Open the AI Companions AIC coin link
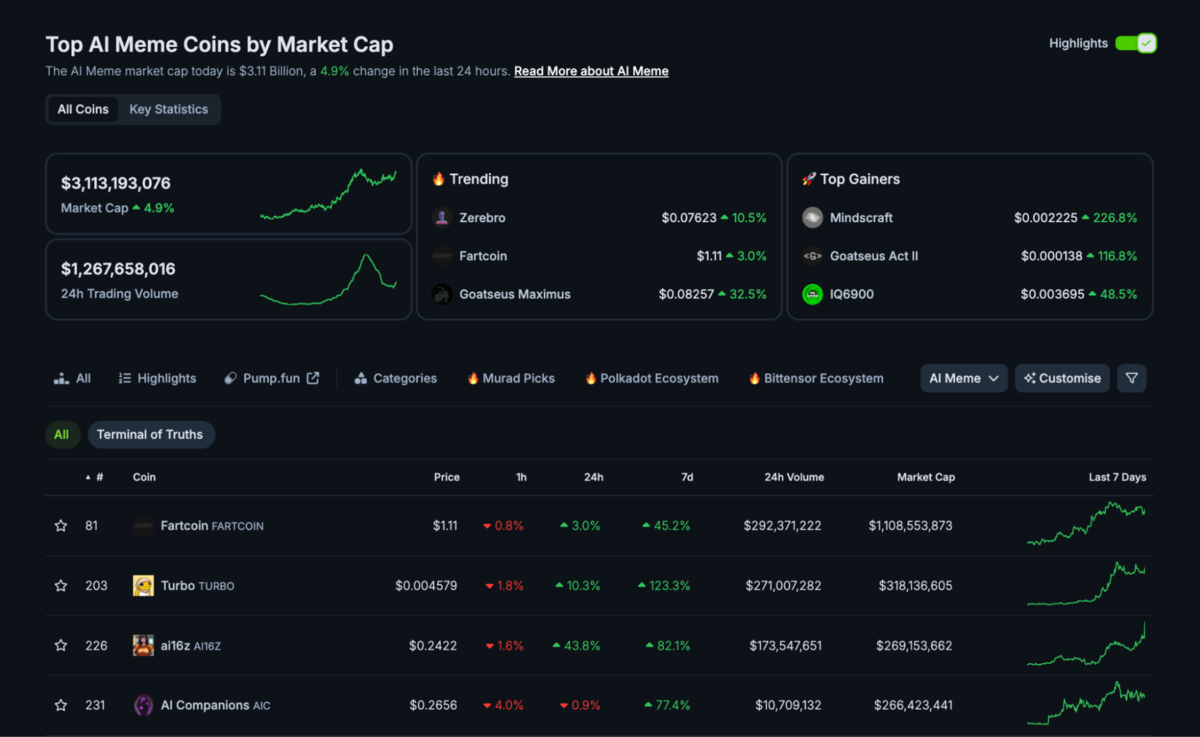 (215, 705)
